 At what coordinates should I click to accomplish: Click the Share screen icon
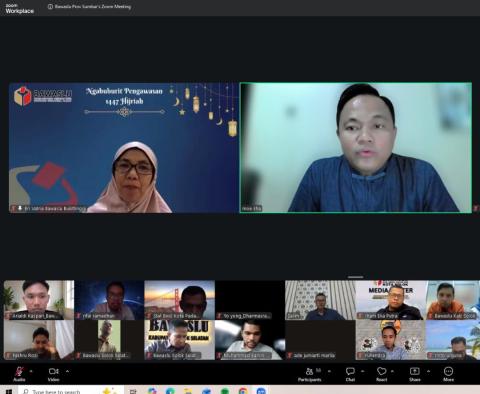(x=415, y=374)
